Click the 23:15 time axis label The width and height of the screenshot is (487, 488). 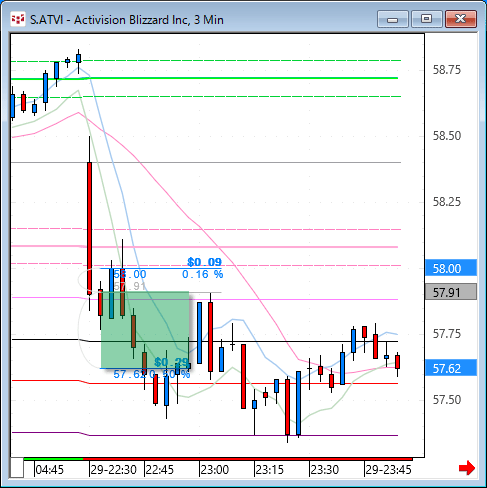point(270,470)
